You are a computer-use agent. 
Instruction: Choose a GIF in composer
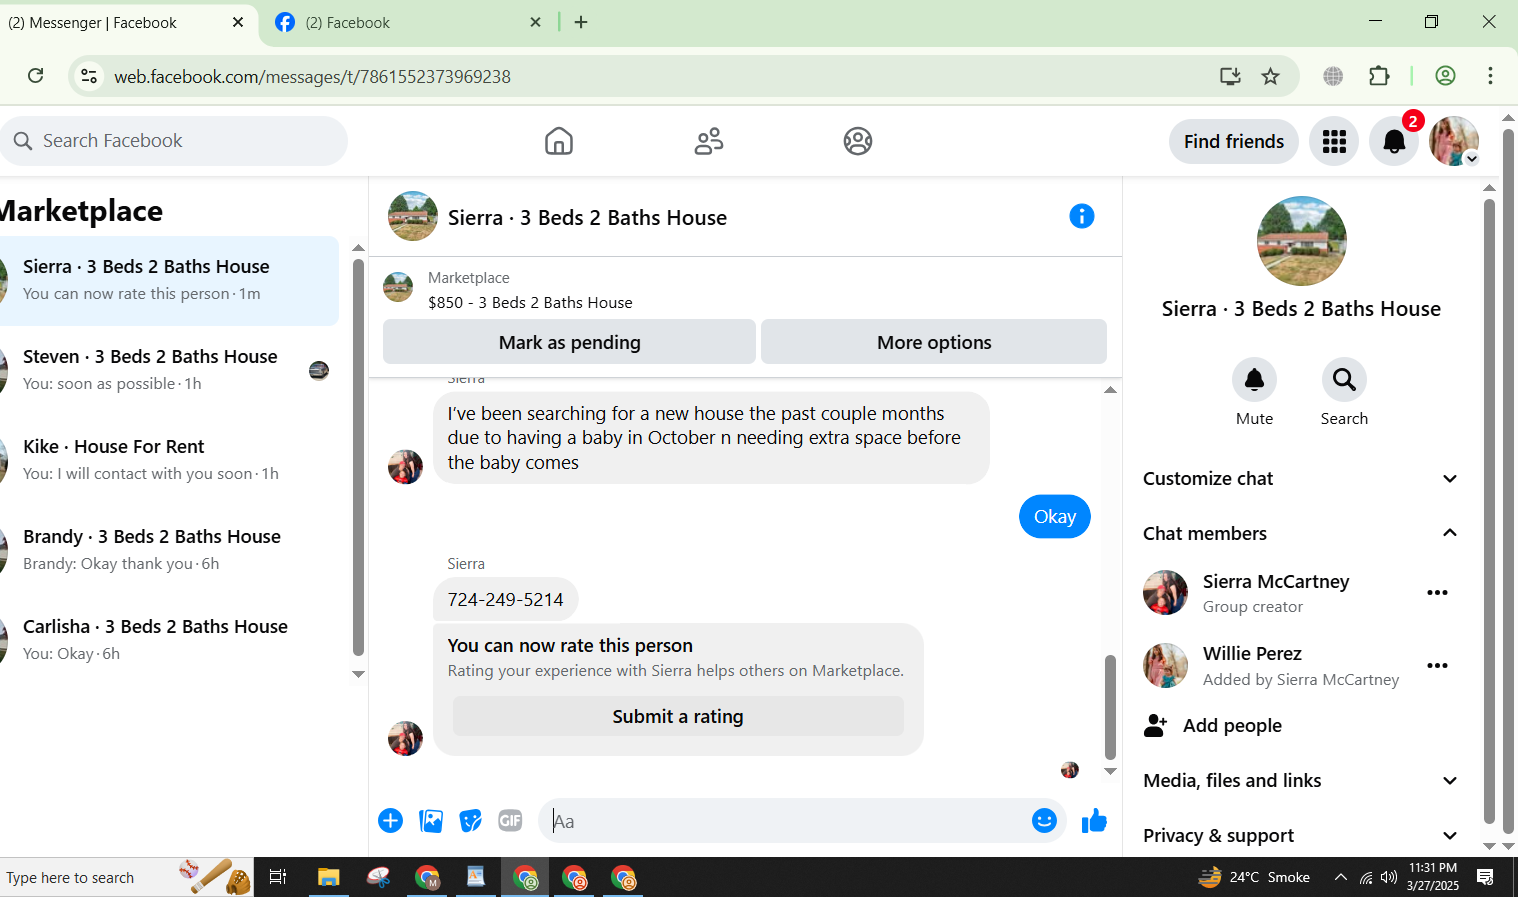[510, 821]
